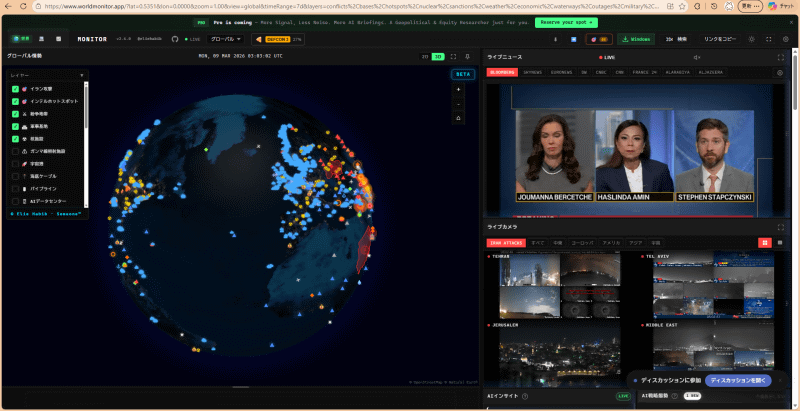
Task: Uncheck the military bases layer checkbox
Action: click(x=15, y=126)
